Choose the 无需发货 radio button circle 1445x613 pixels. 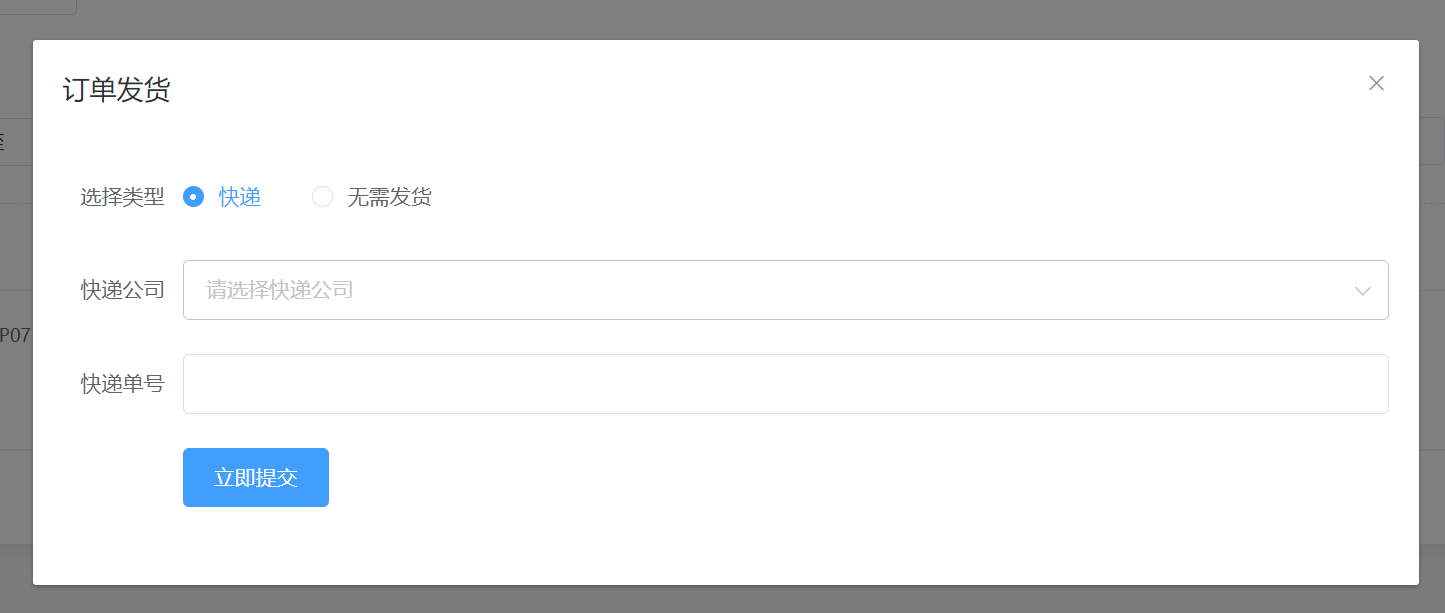322,197
